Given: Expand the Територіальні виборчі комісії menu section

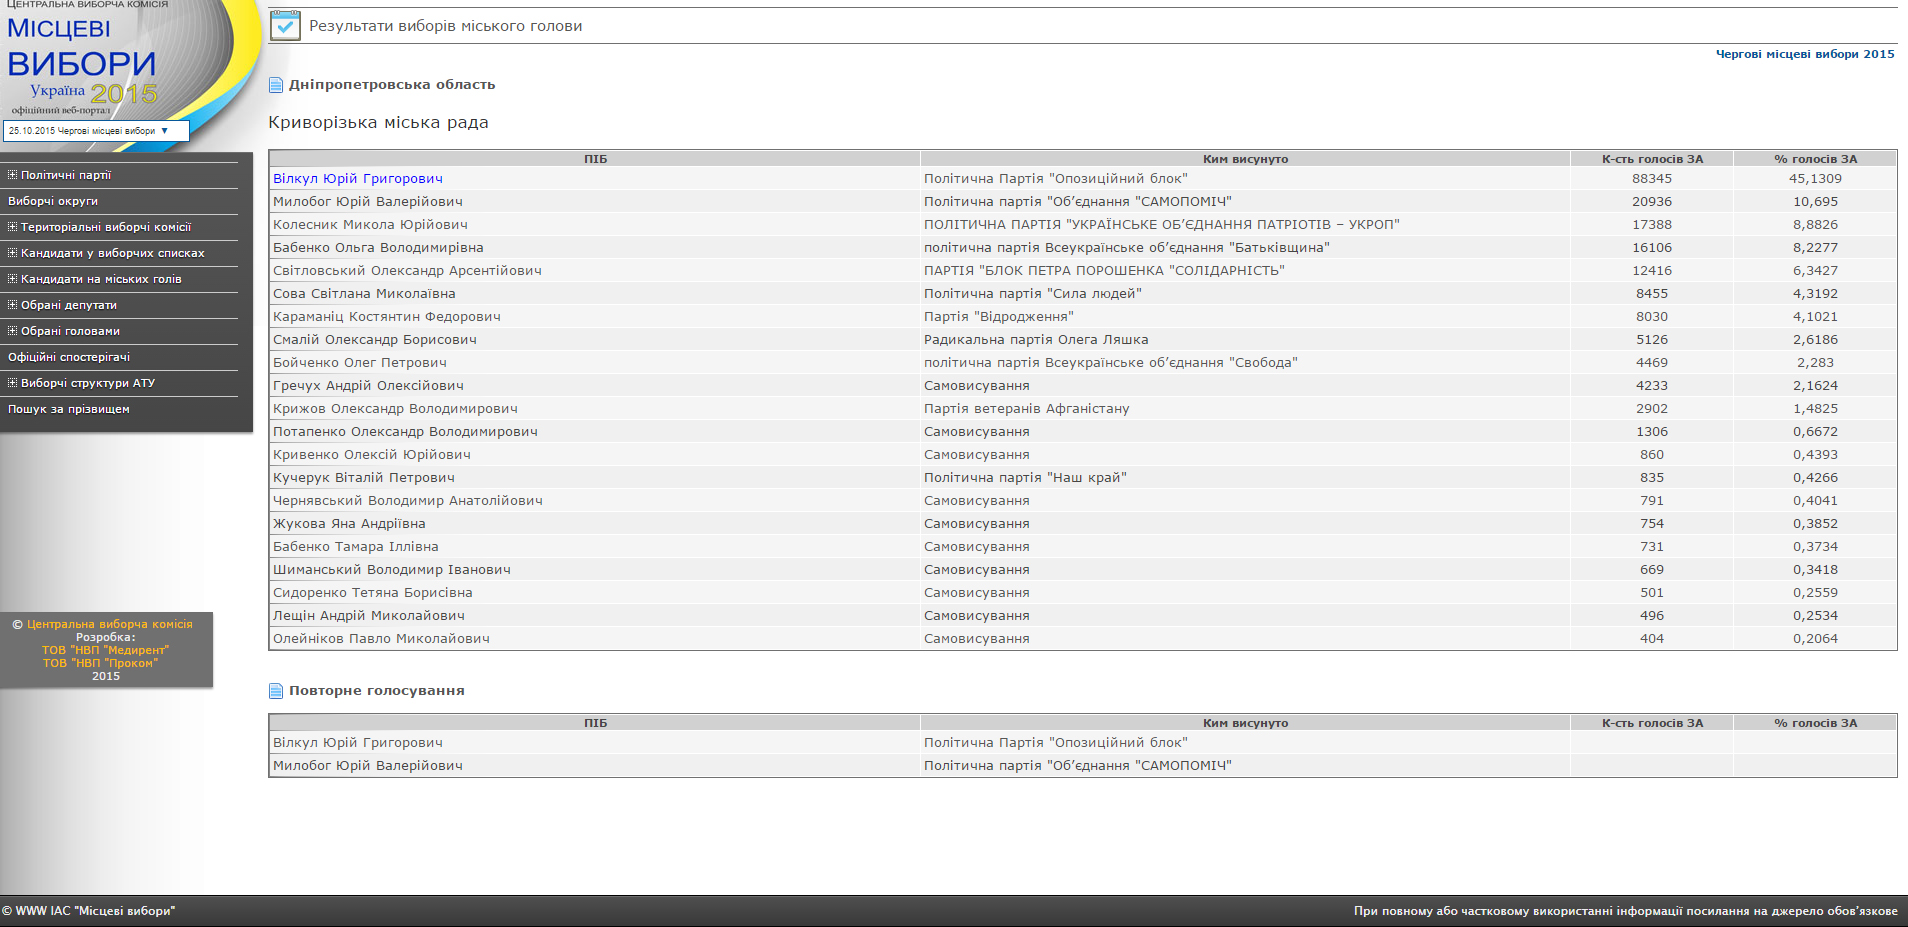Looking at the screenshot, I should click(105, 227).
